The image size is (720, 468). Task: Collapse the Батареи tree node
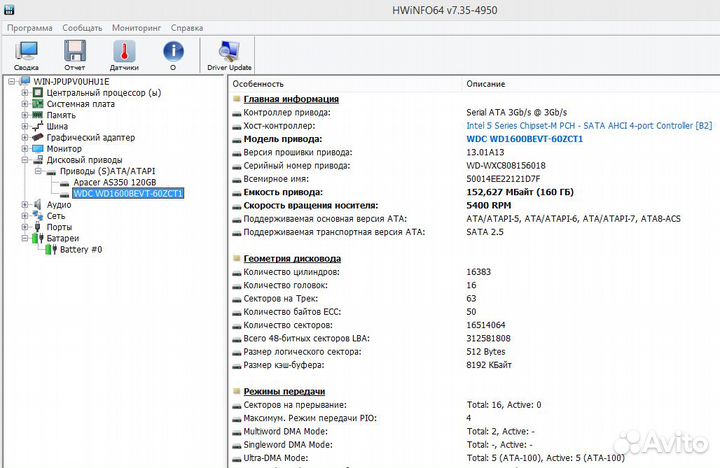pyautogui.click(x=25, y=238)
